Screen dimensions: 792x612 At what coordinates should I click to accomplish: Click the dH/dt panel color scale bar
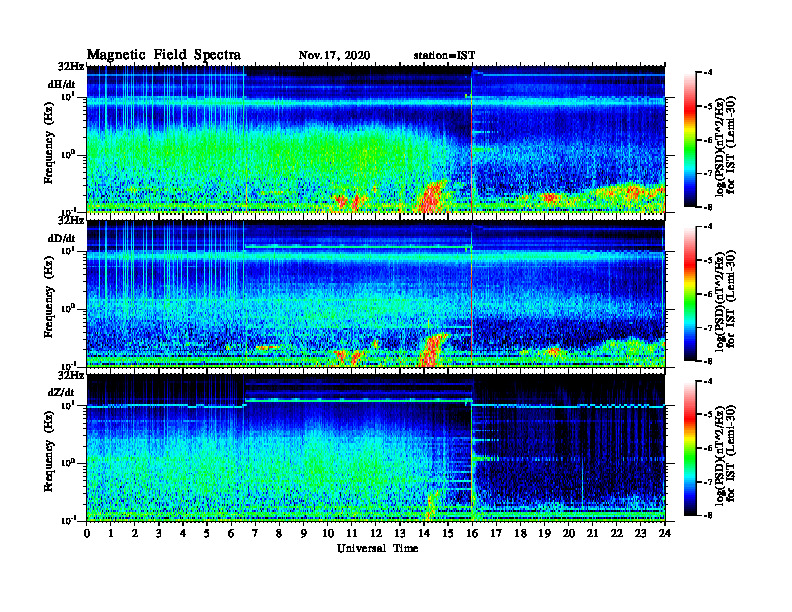[690, 140]
